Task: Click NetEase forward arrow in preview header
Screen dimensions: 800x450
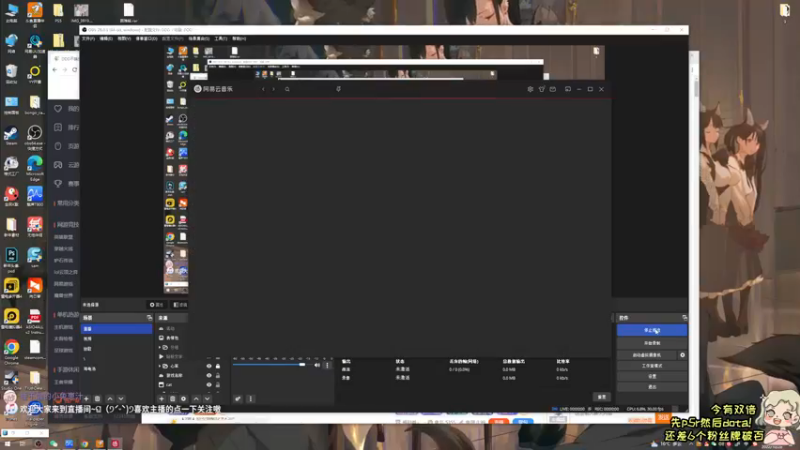Action: (273, 89)
